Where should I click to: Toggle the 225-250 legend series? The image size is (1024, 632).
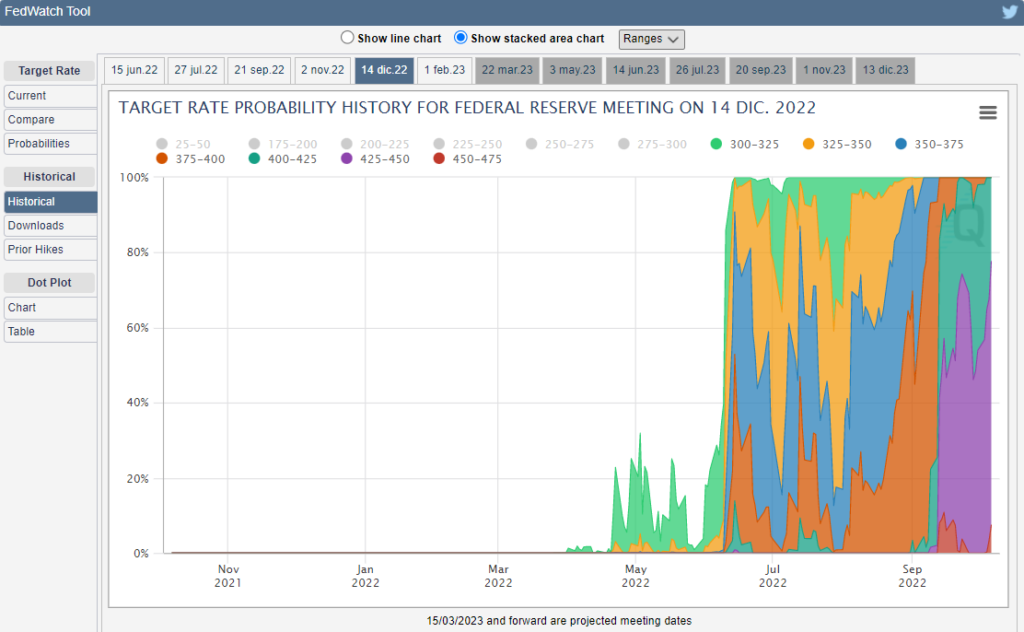468,144
